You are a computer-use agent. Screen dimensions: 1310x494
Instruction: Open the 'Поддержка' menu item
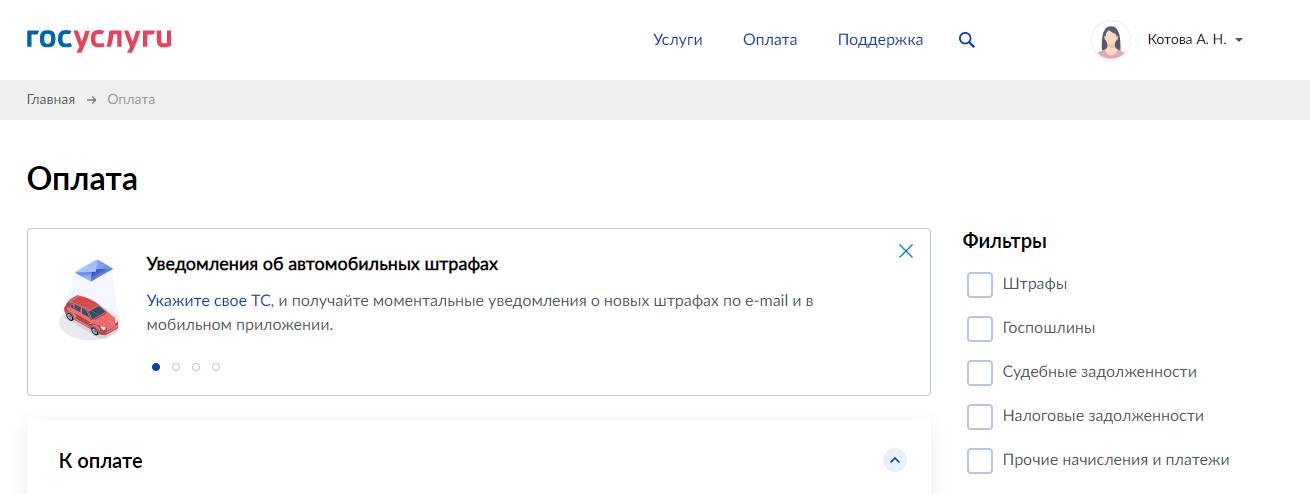click(x=880, y=40)
